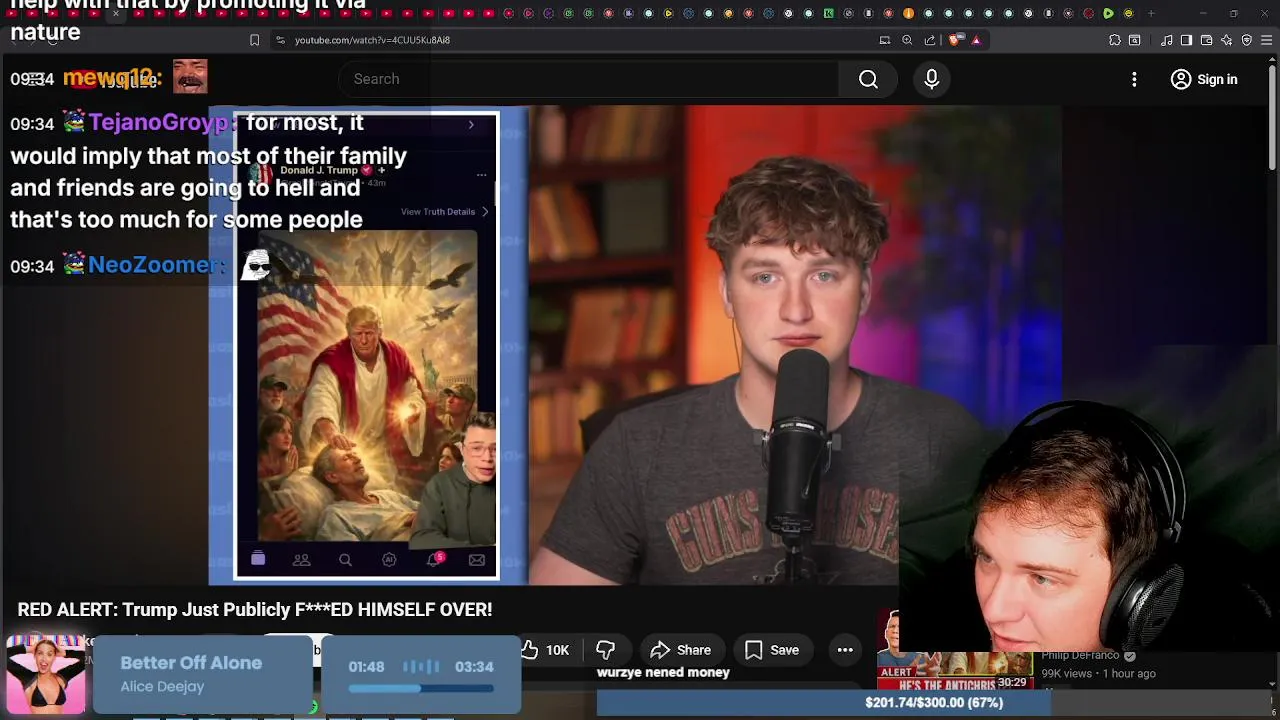Viewport: 1280px width, 720px height.
Task: Click the Sign in button
Action: click(x=1204, y=79)
